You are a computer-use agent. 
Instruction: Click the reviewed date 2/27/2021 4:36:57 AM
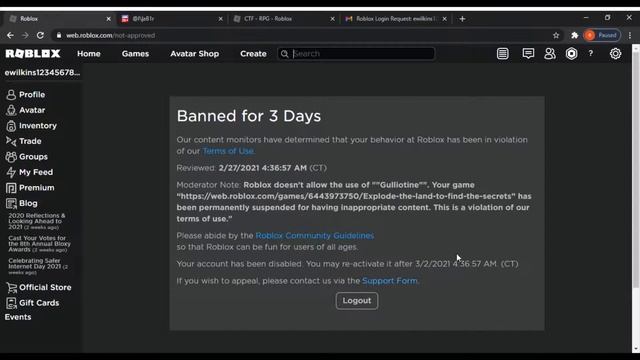coord(262,168)
